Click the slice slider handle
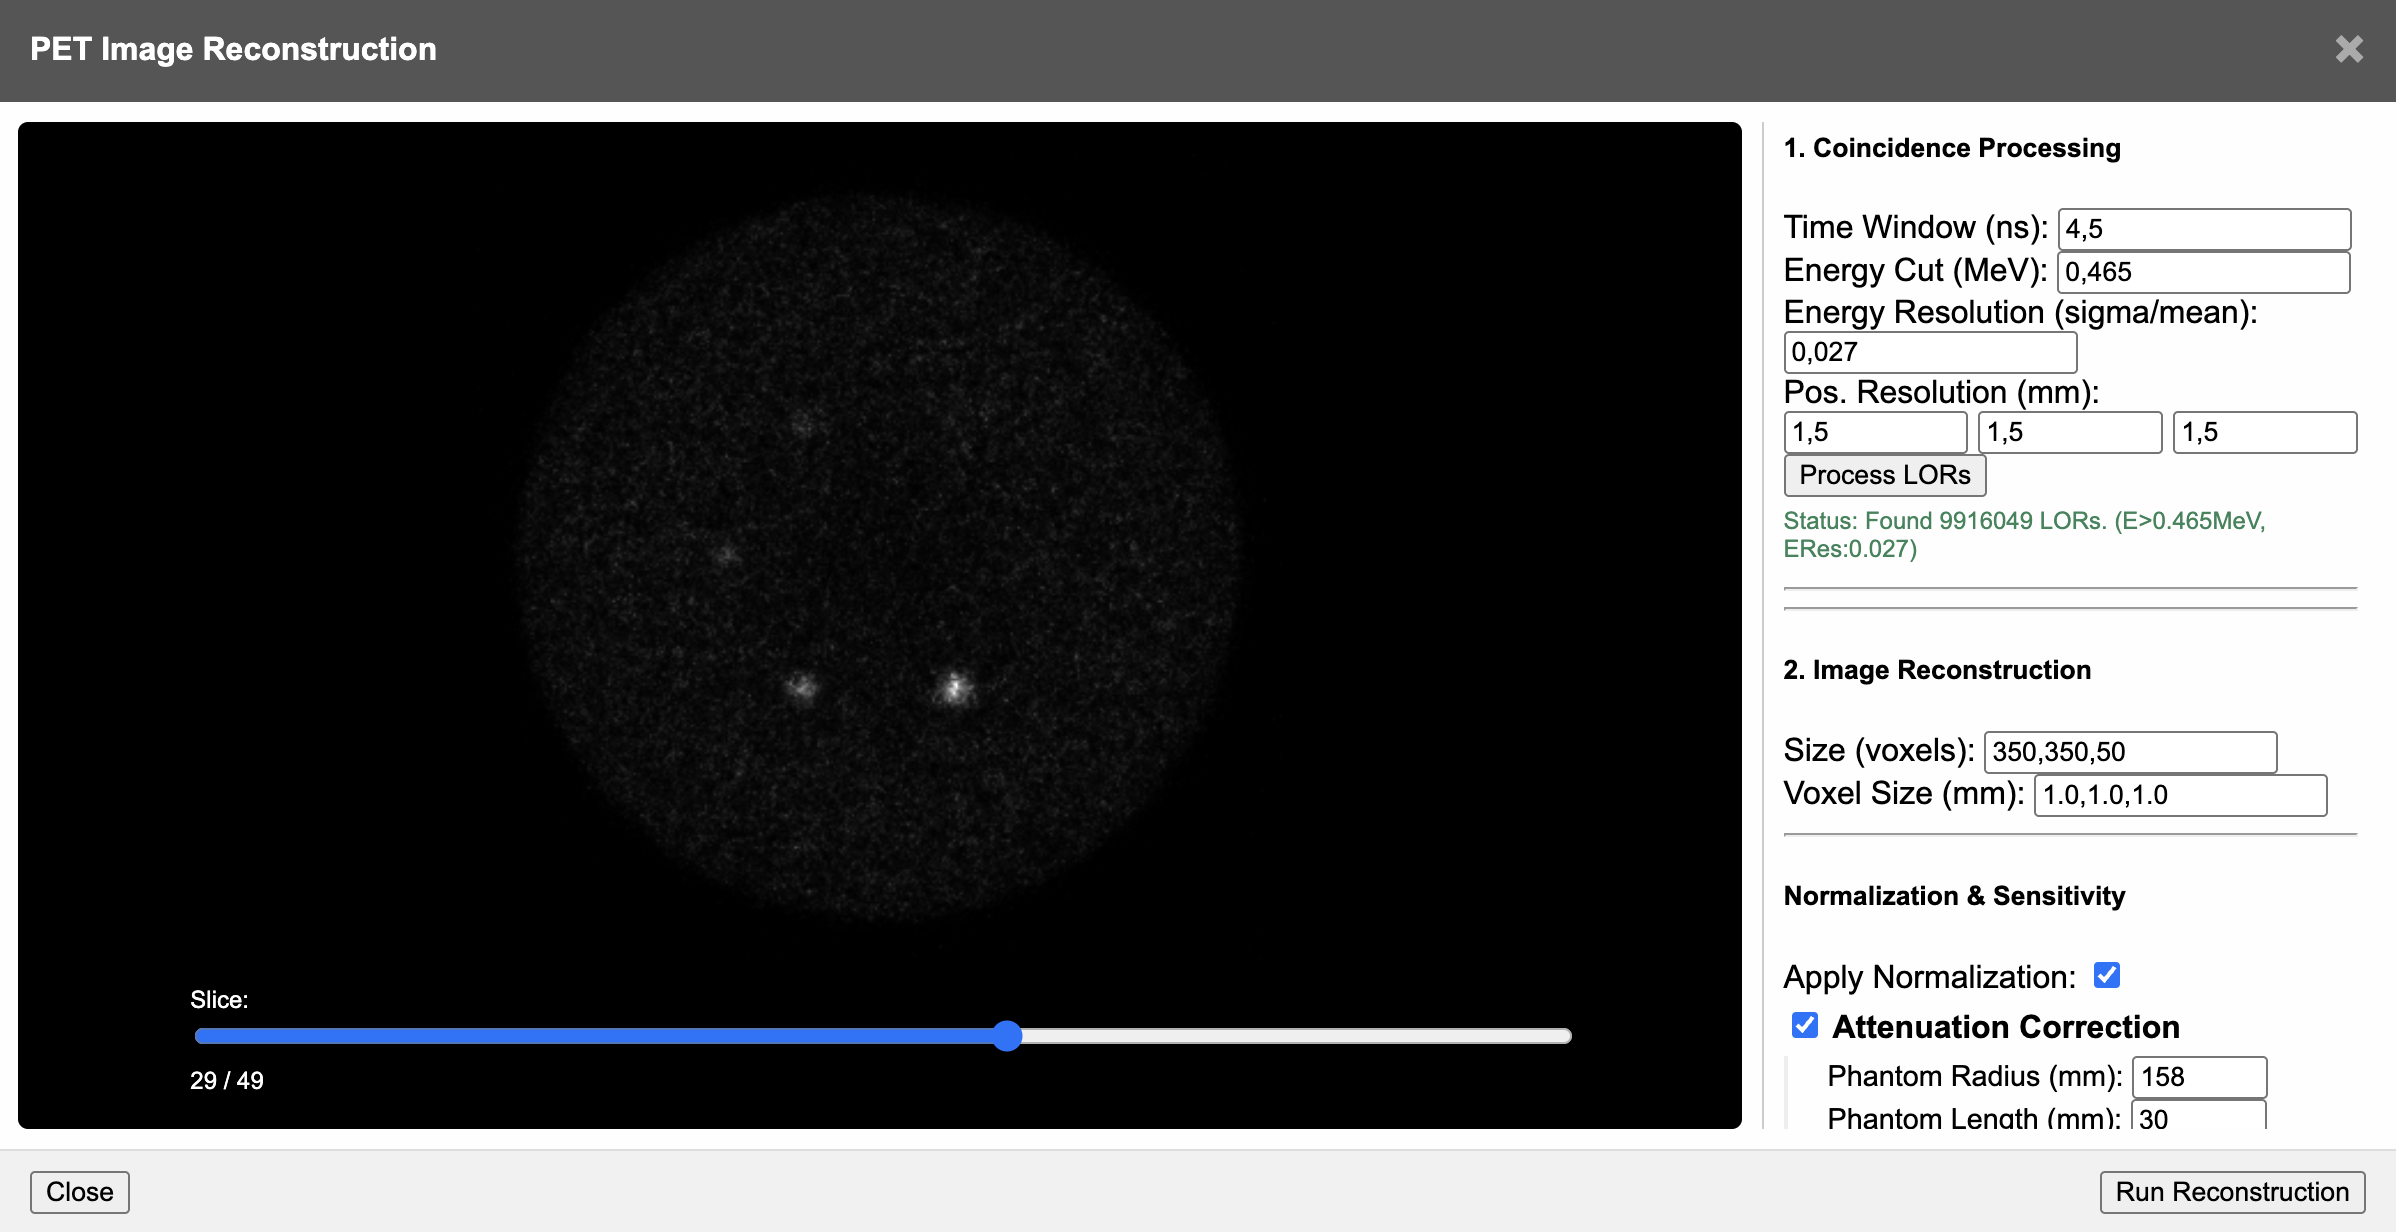The image size is (2396, 1232). pyautogui.click(x=1007, y=1036)
